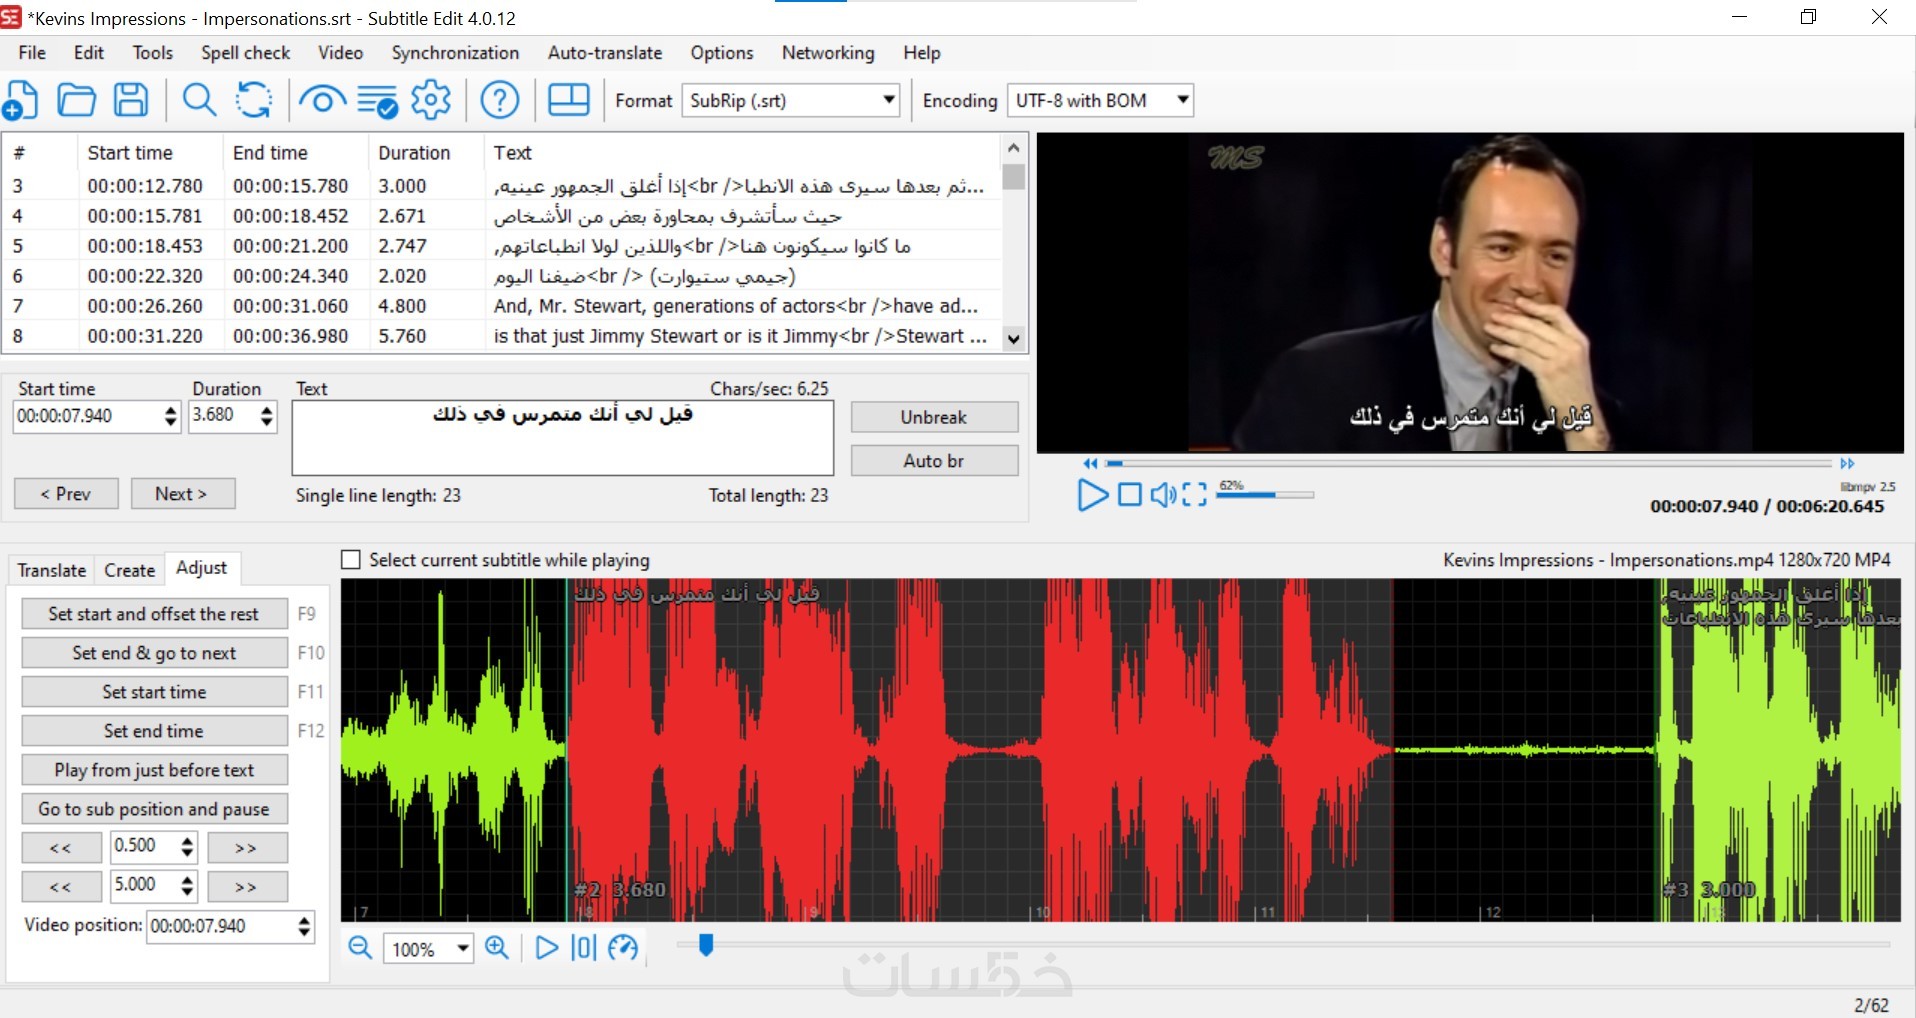Go to previous subtitle with Prev
Screen dimensions: 1916x1018
pos(66,494)
